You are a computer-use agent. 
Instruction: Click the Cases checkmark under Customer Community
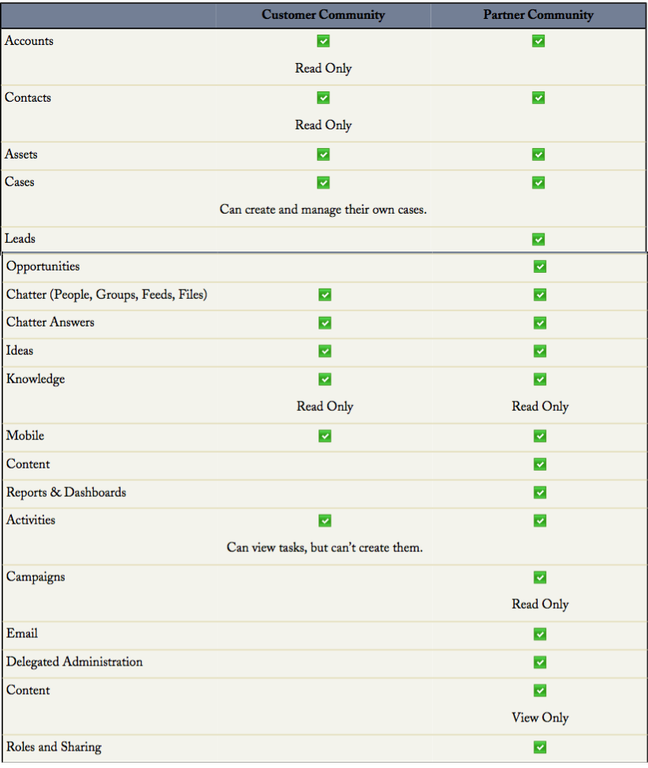pyautogui.click(x=323, y=183)
